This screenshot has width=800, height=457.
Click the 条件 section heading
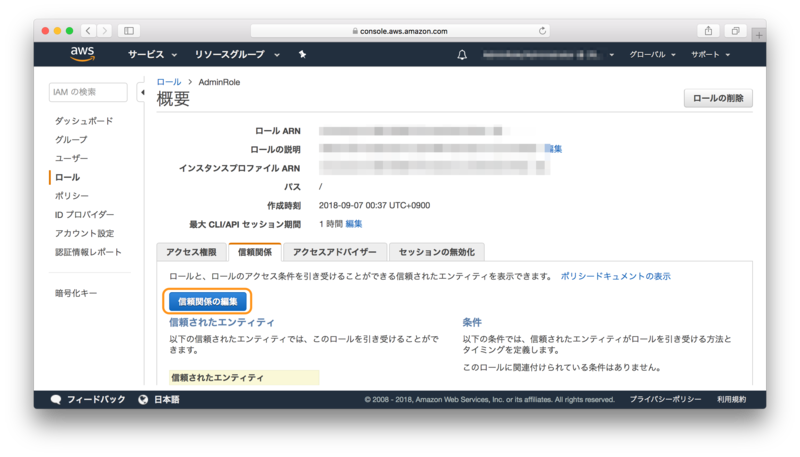click(x=472, y=322)
